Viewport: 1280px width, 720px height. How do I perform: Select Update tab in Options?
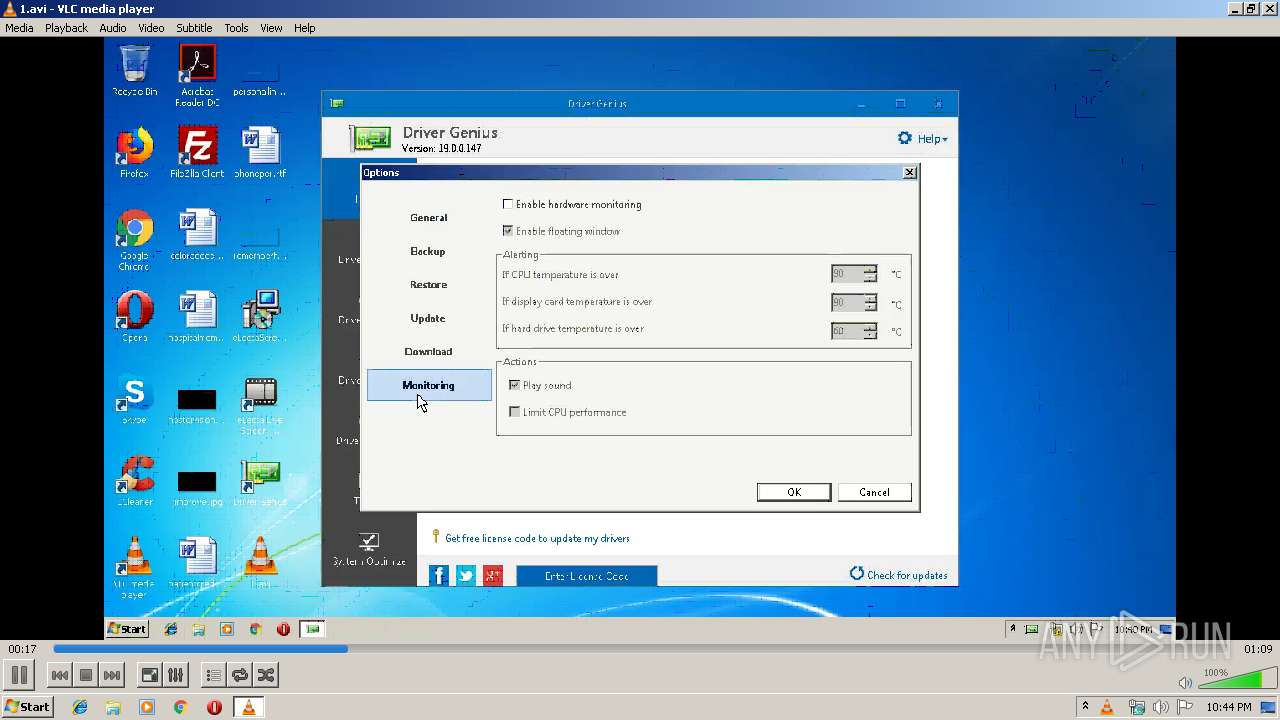(x=429, y=318)
